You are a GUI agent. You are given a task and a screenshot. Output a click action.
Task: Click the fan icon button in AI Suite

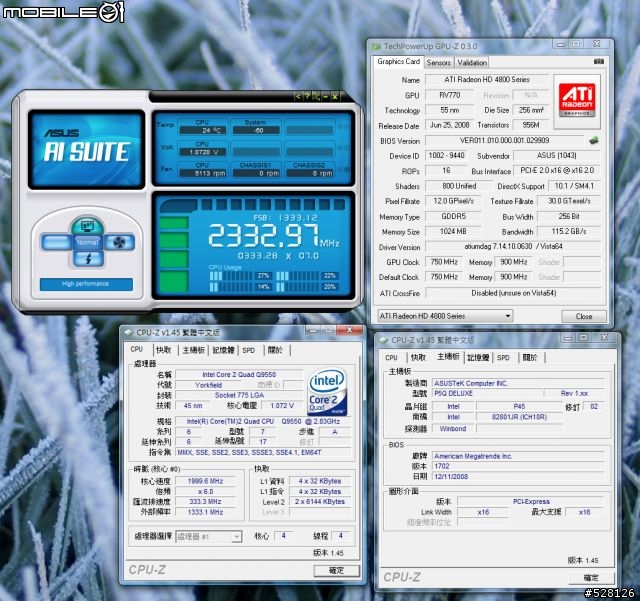[119, 243]
